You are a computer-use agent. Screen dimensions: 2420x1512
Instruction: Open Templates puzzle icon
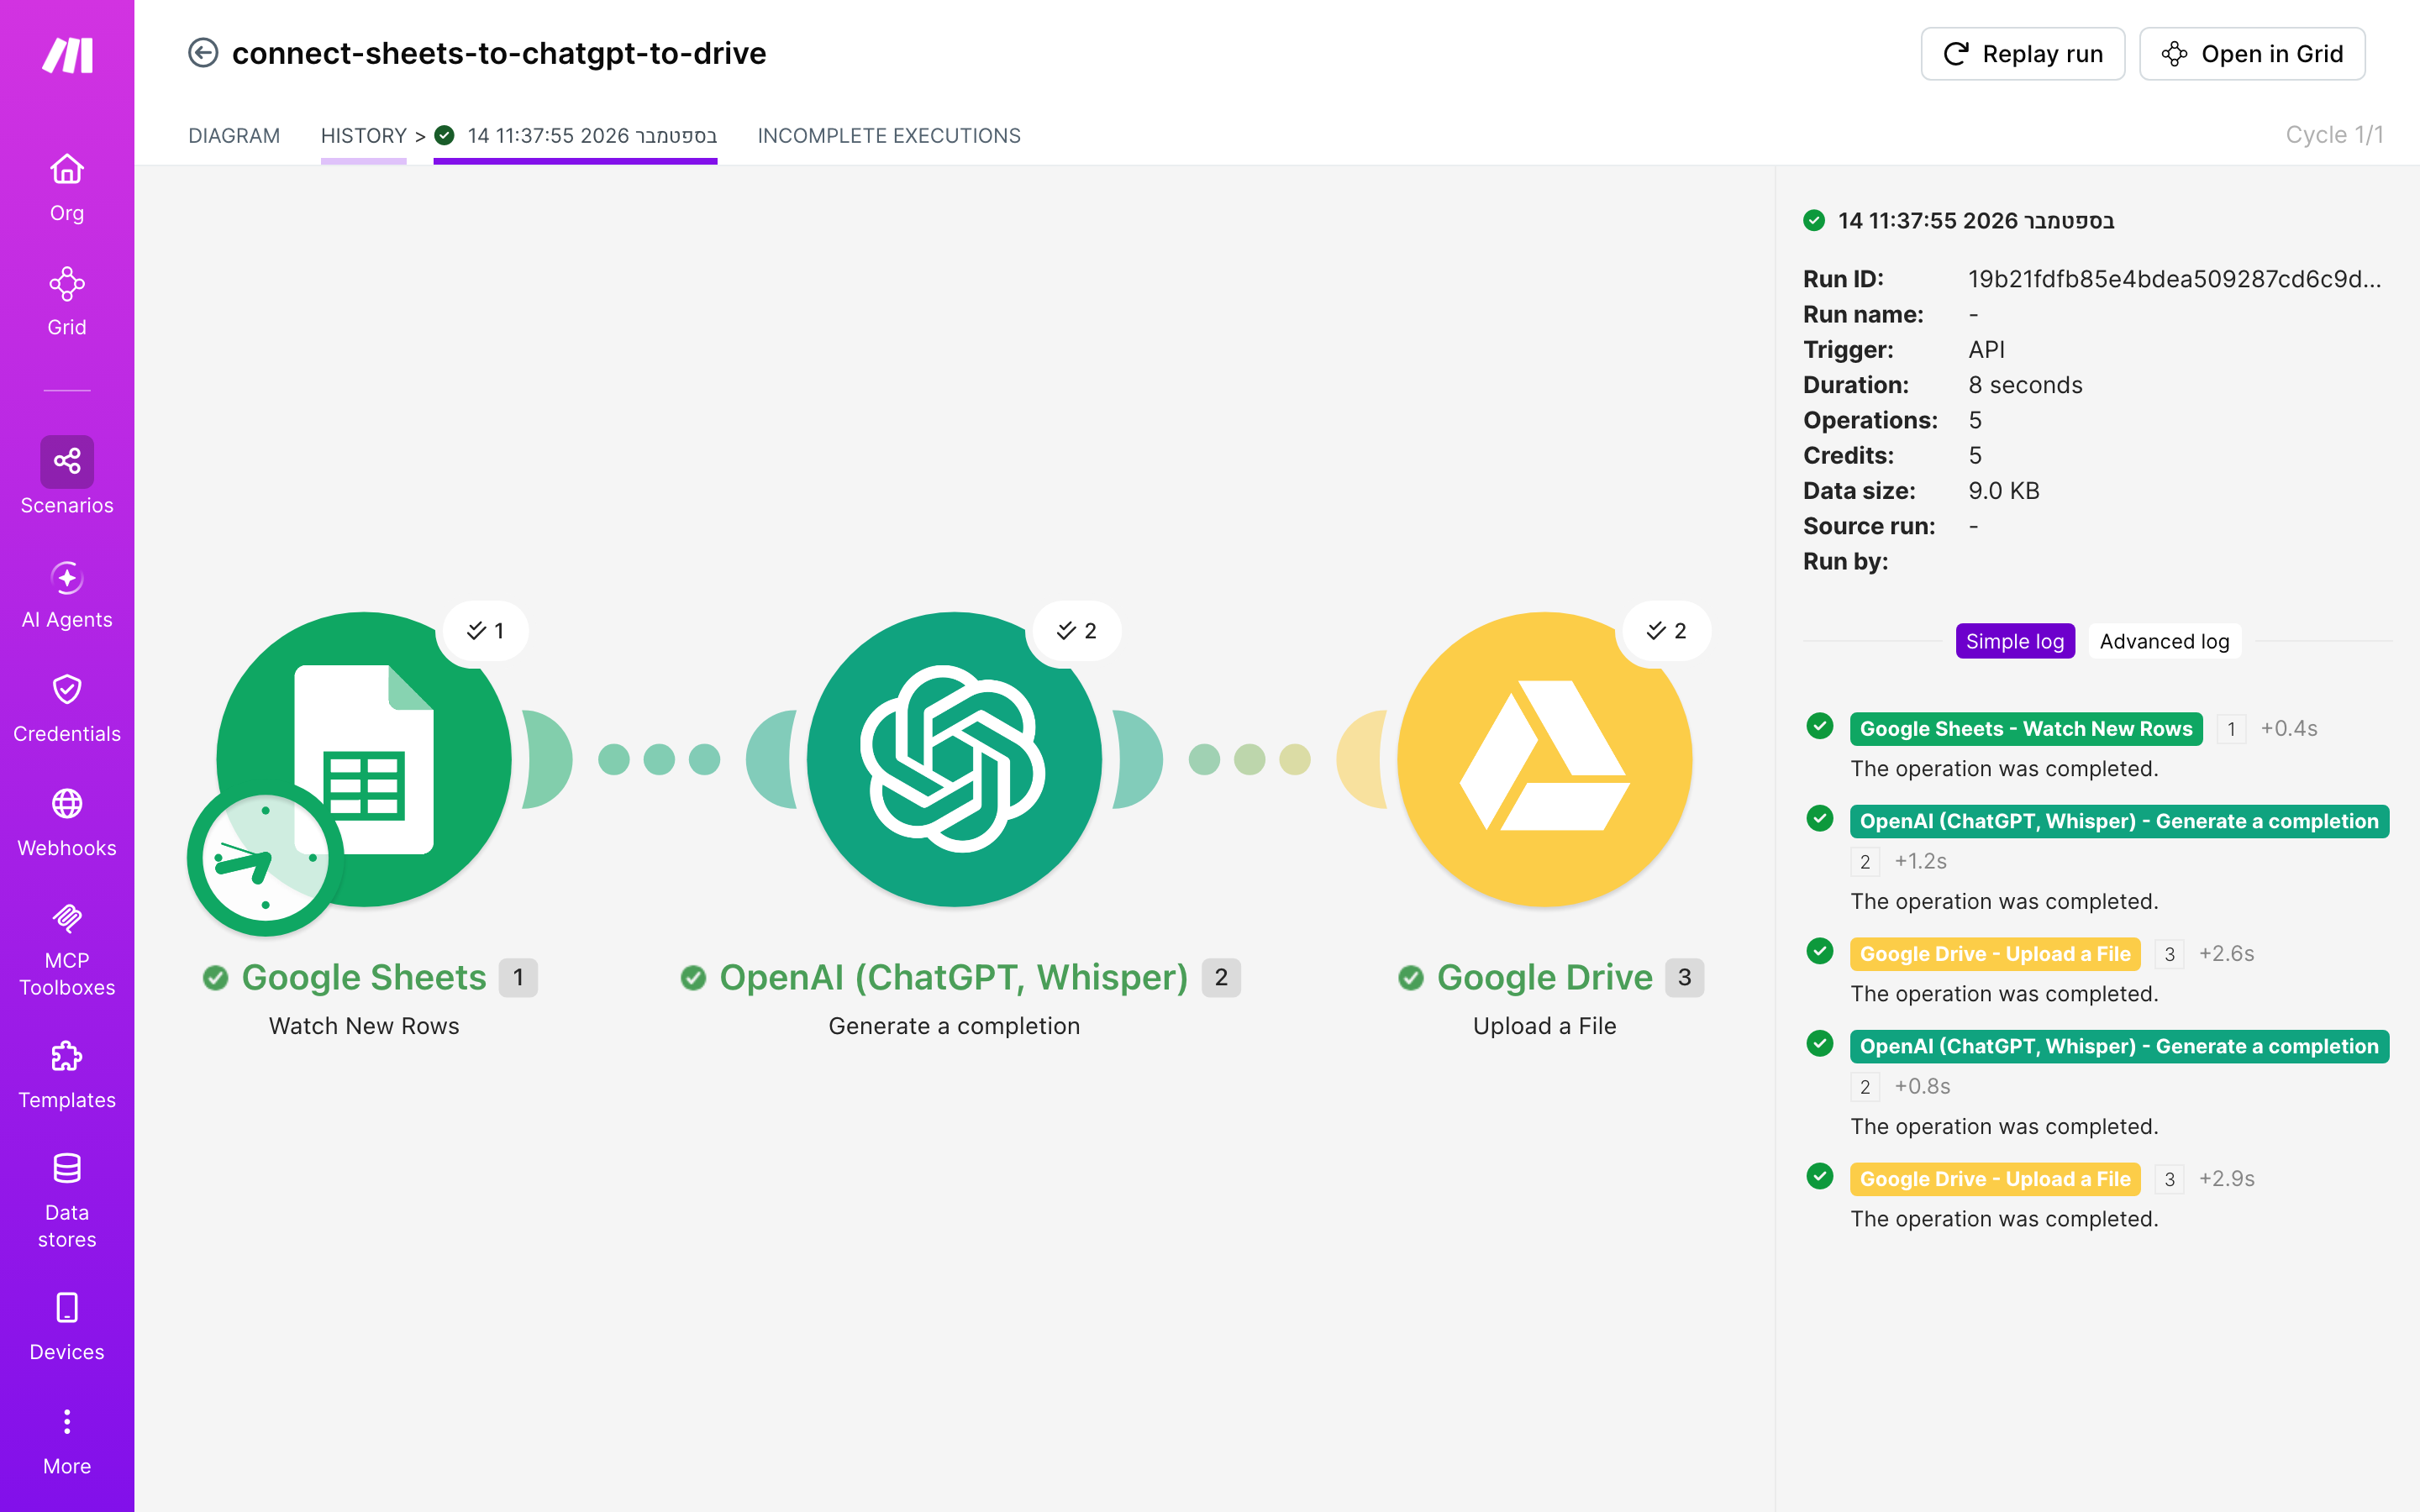[x=67, y=1056]
